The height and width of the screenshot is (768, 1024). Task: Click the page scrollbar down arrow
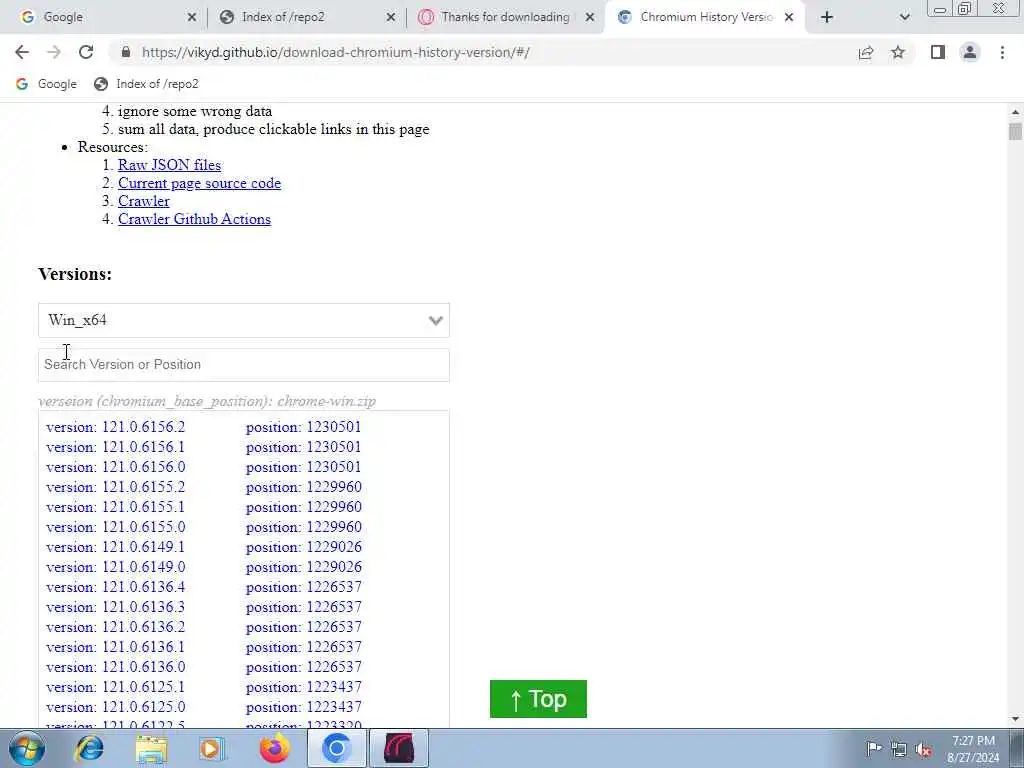(x=1015, y=719)
